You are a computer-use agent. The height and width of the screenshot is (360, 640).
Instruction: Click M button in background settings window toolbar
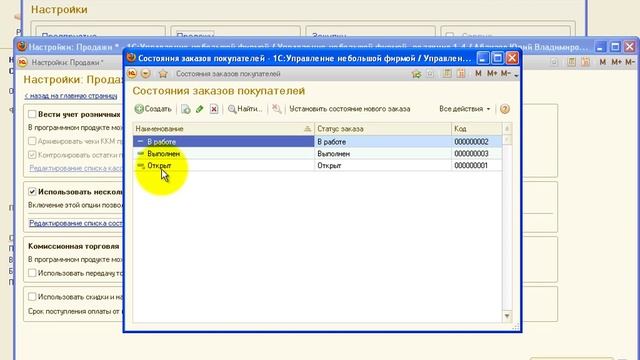602,62
